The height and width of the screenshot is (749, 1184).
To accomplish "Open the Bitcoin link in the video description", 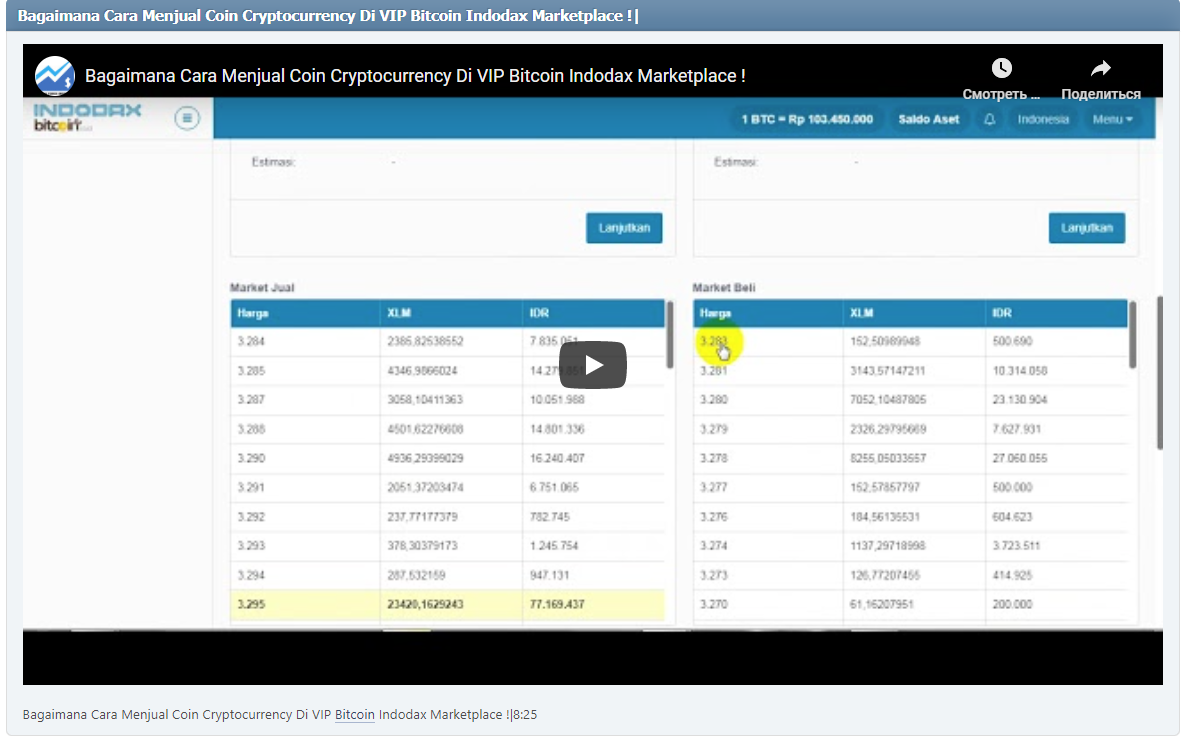I will click(x=354, y=714).
